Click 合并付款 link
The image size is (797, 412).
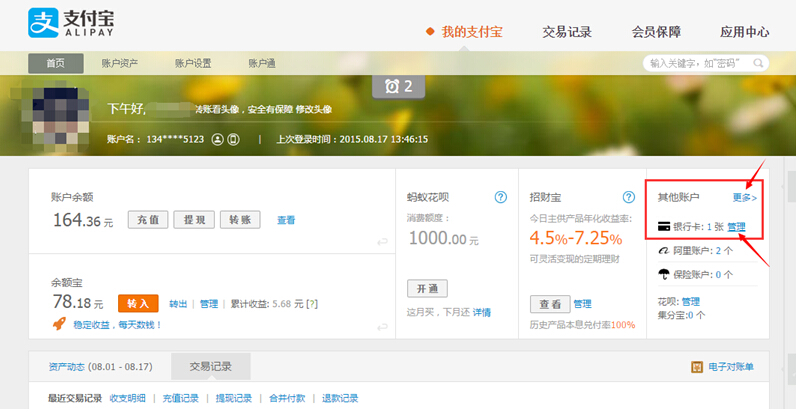[287, 398]
